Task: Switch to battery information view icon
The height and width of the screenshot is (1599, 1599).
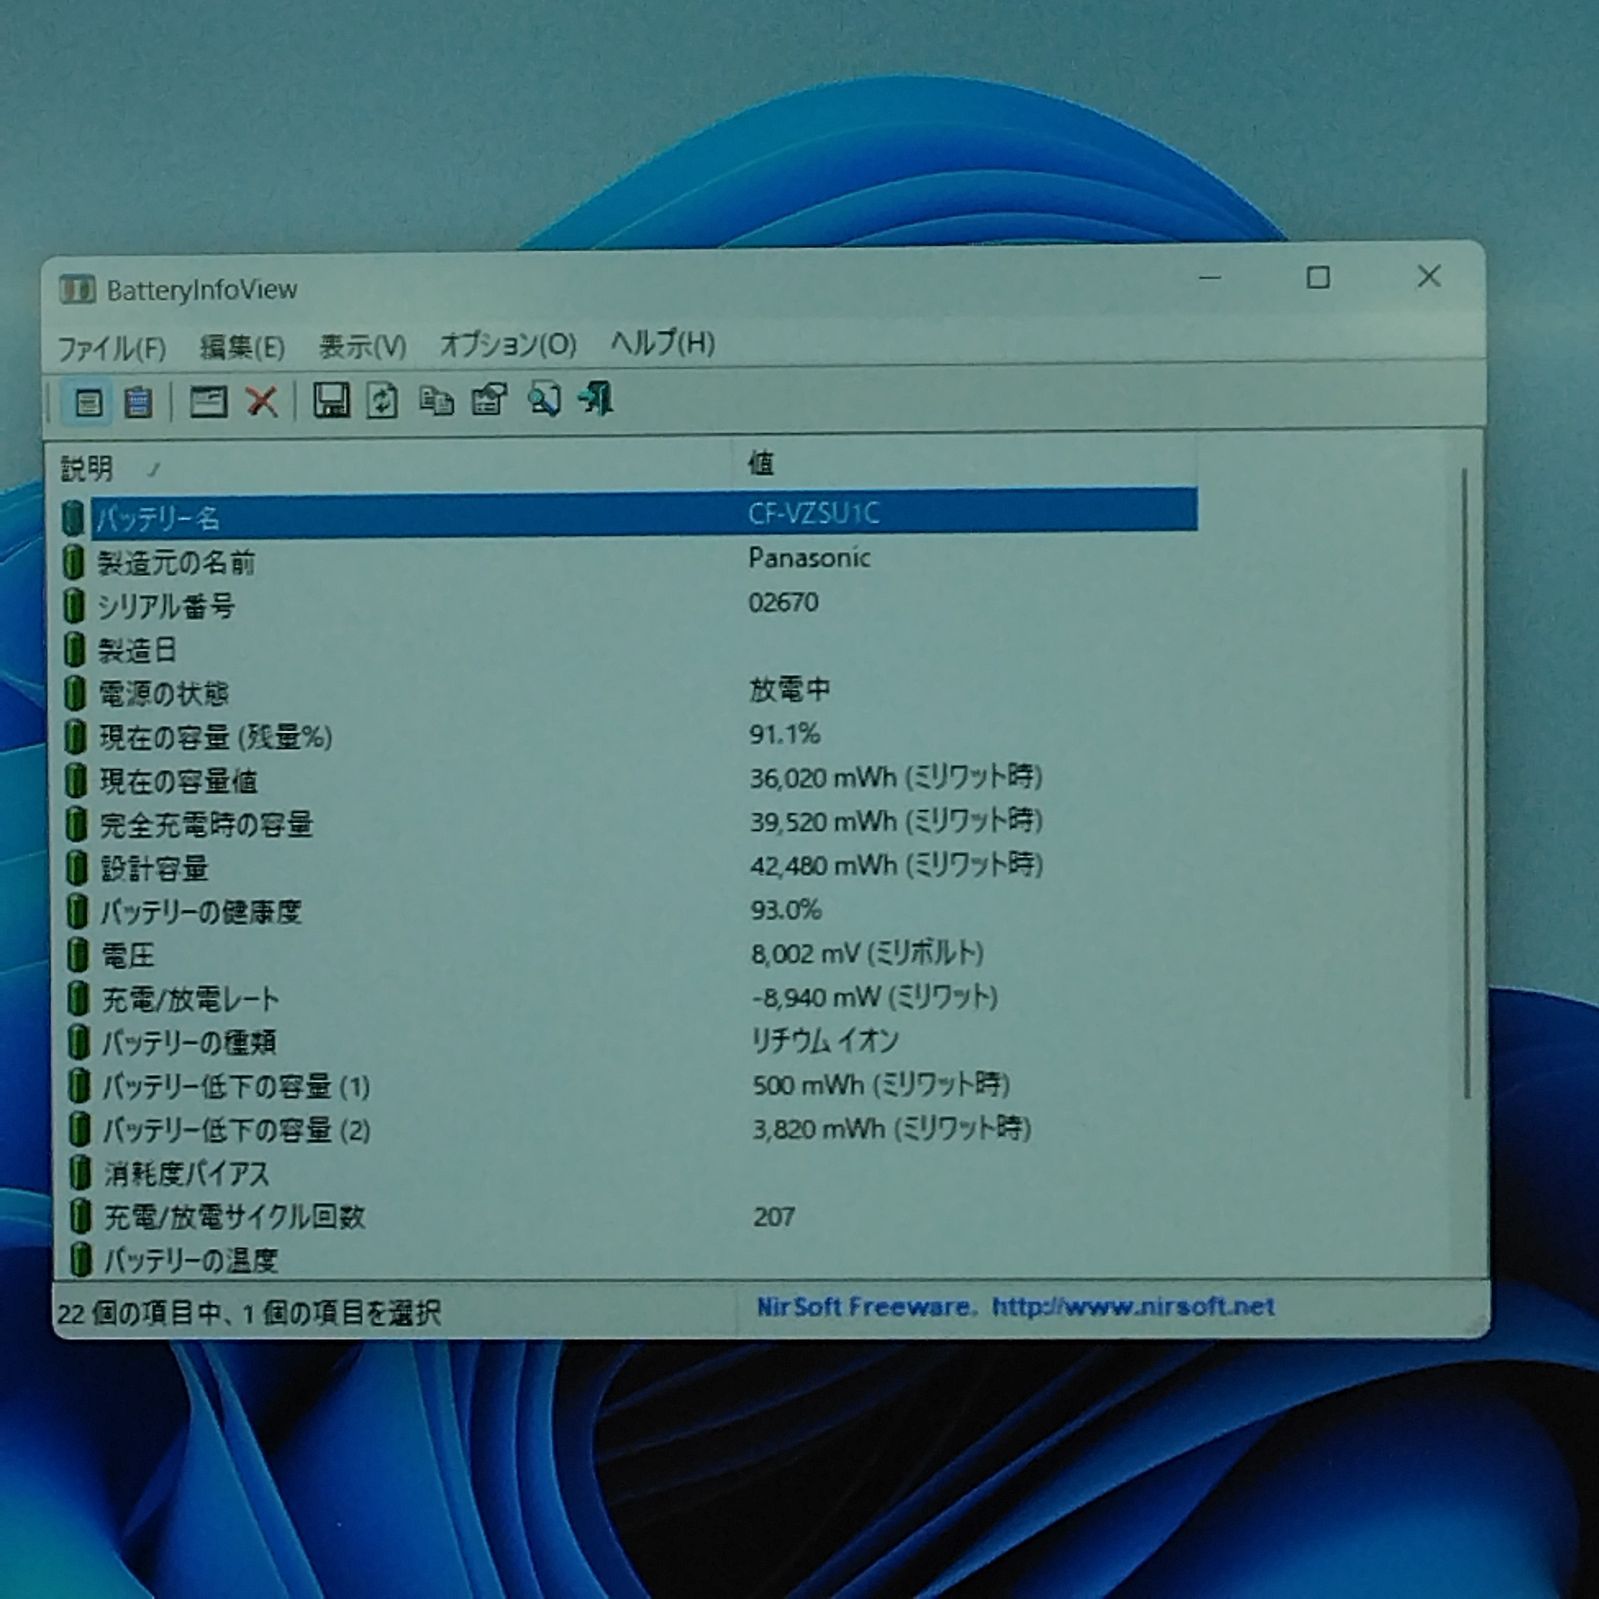Action: [88, 402]
